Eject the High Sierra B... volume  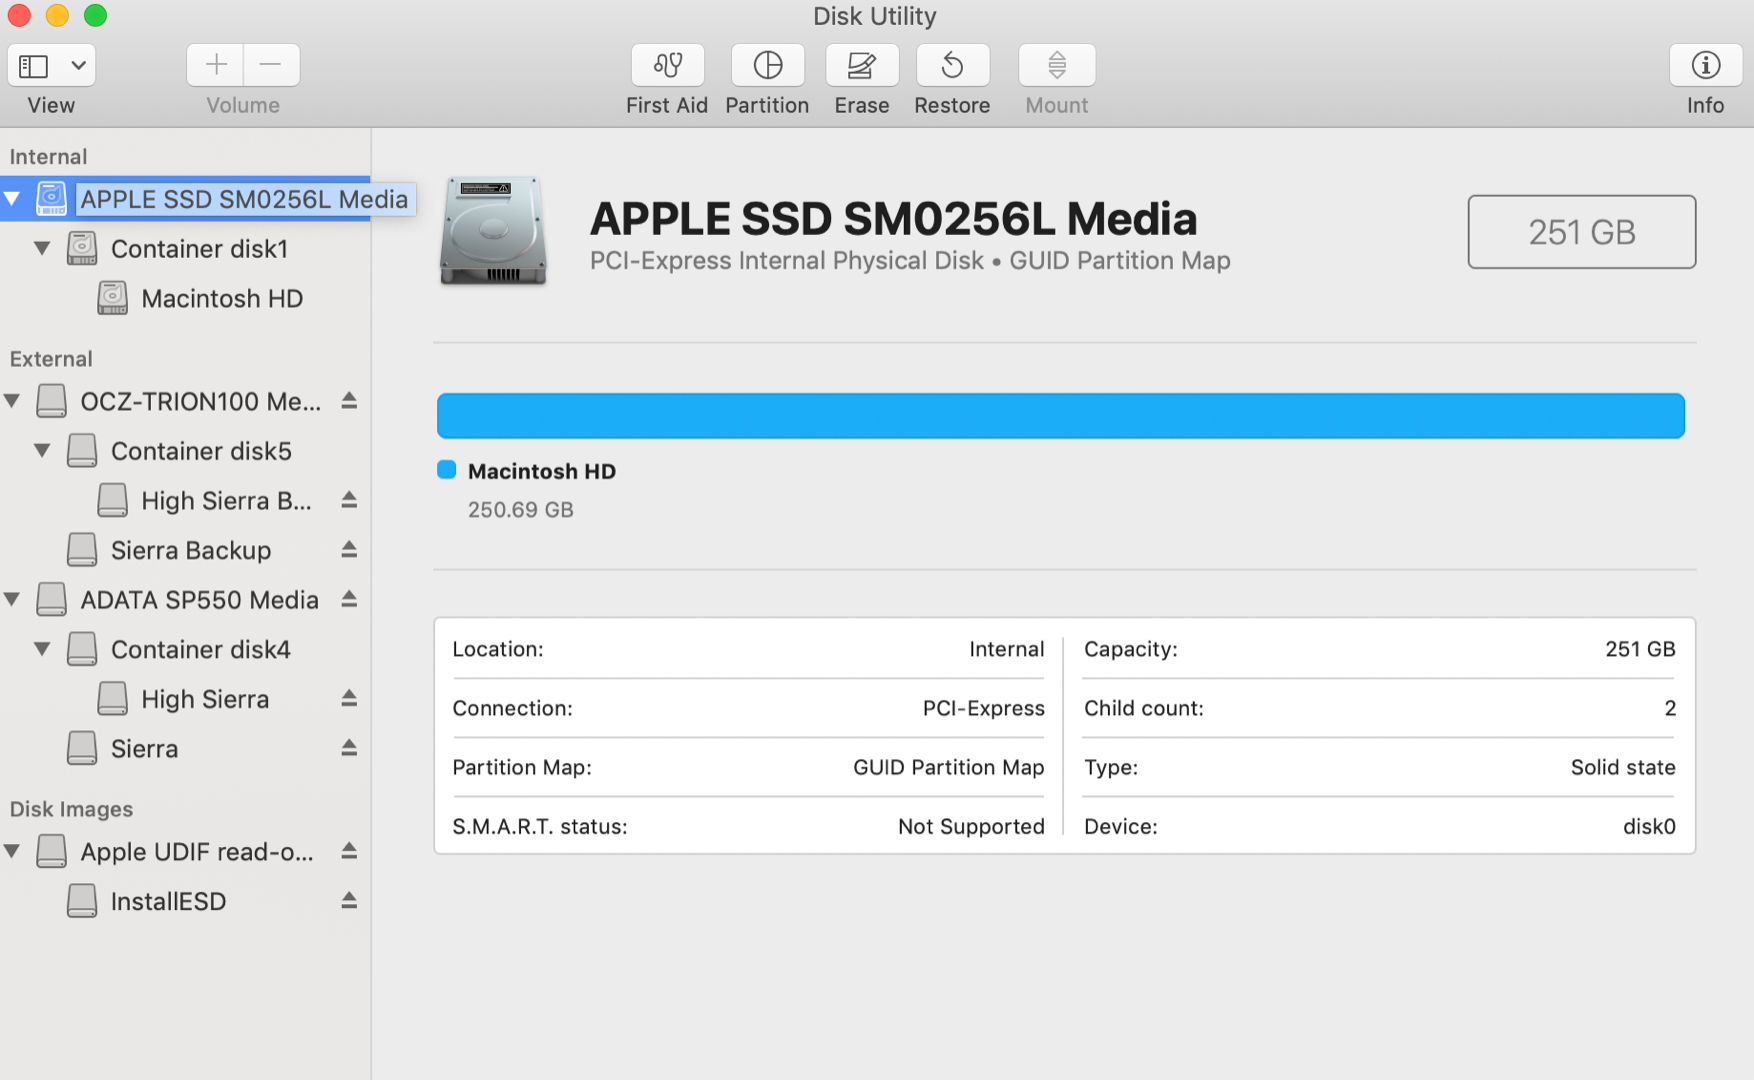349,500
